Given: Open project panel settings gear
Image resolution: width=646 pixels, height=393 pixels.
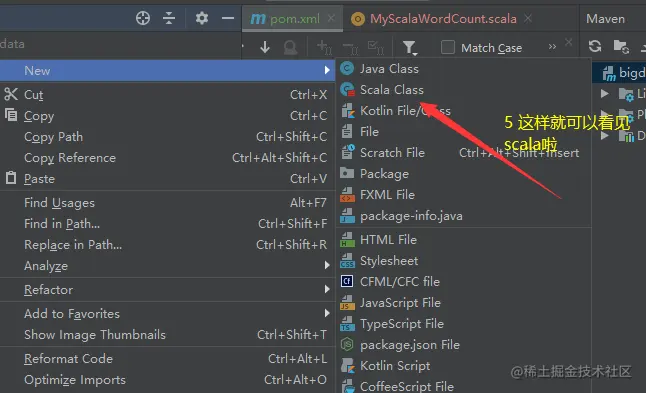Looking at the screenshot, I should pyautogui.click(x=201, y=18).
